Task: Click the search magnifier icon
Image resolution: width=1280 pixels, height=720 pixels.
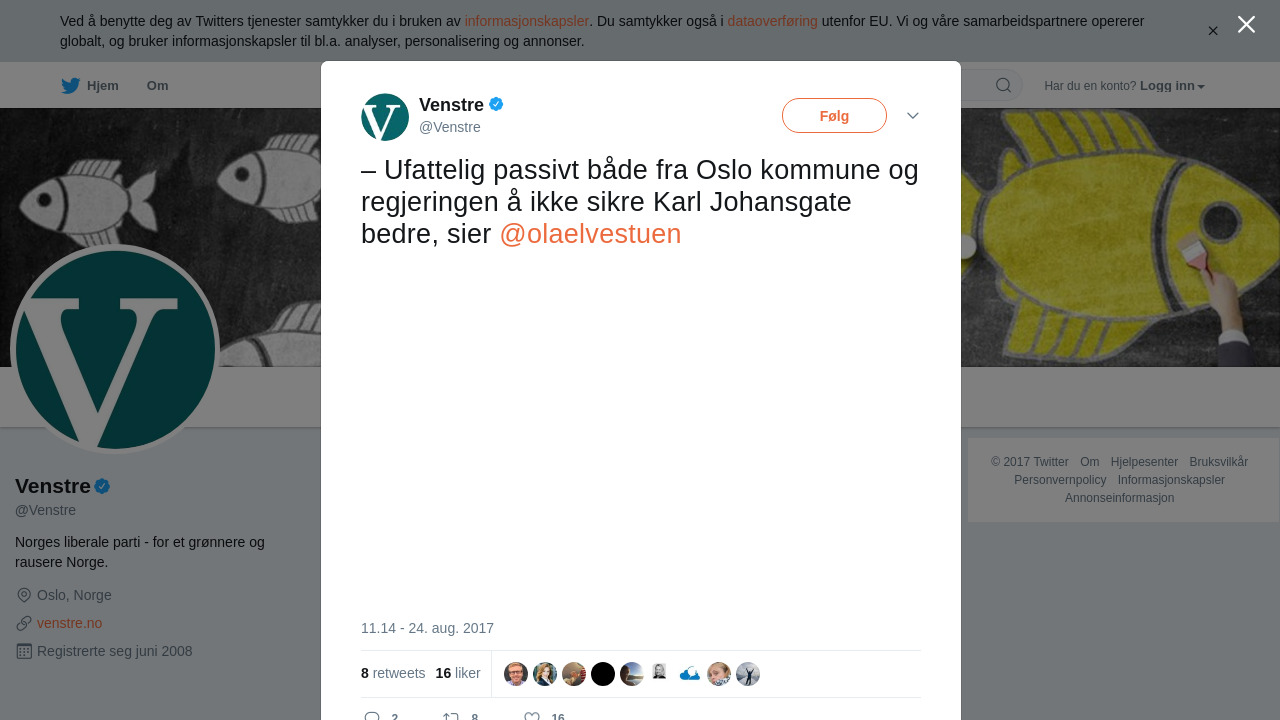Action: (1003, 85)
